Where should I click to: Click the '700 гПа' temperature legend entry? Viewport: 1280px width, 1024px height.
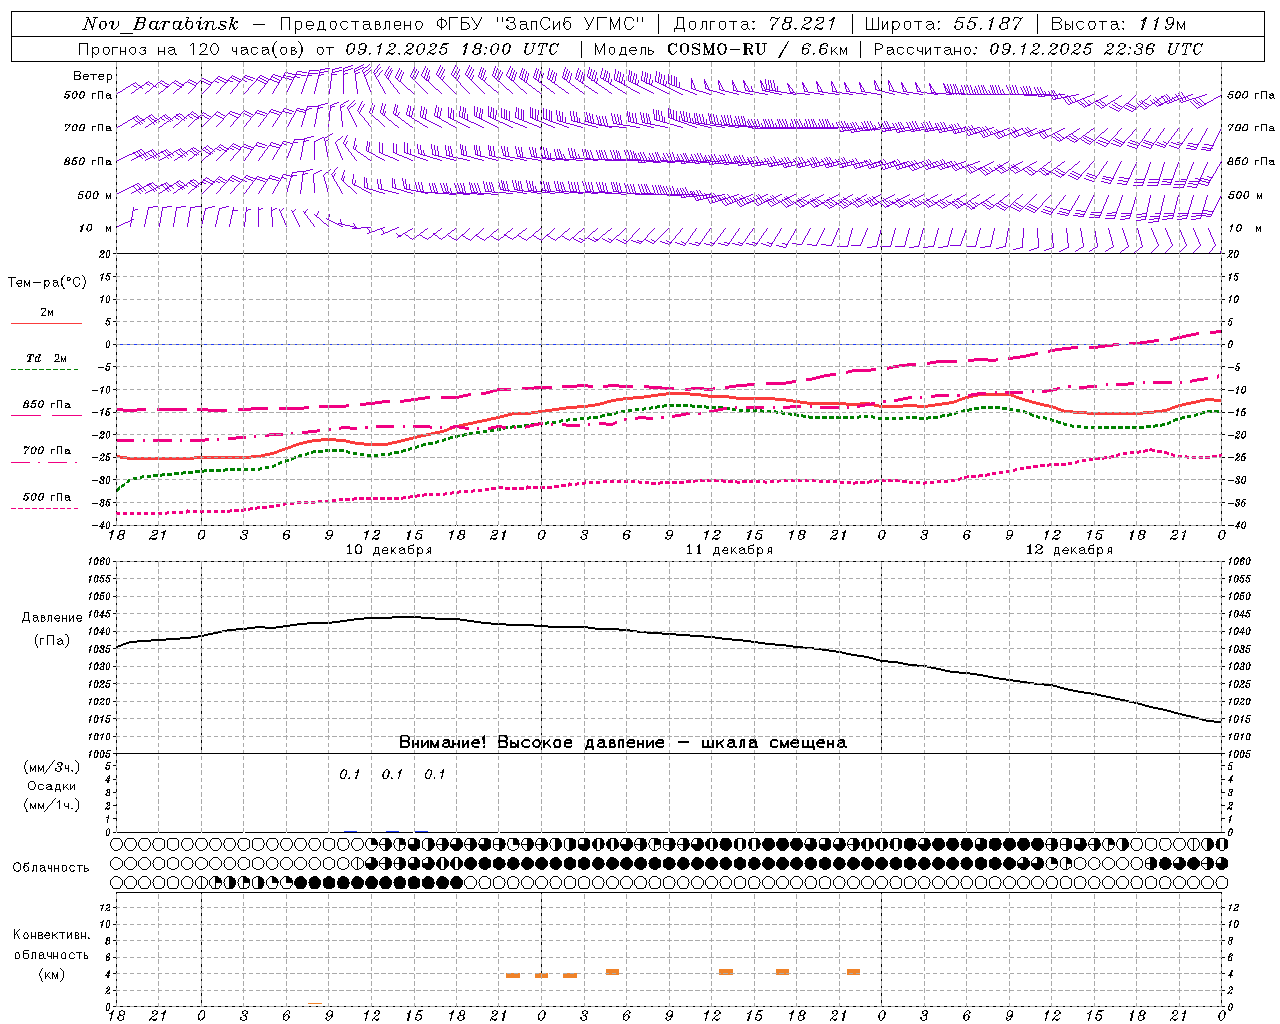47,451
